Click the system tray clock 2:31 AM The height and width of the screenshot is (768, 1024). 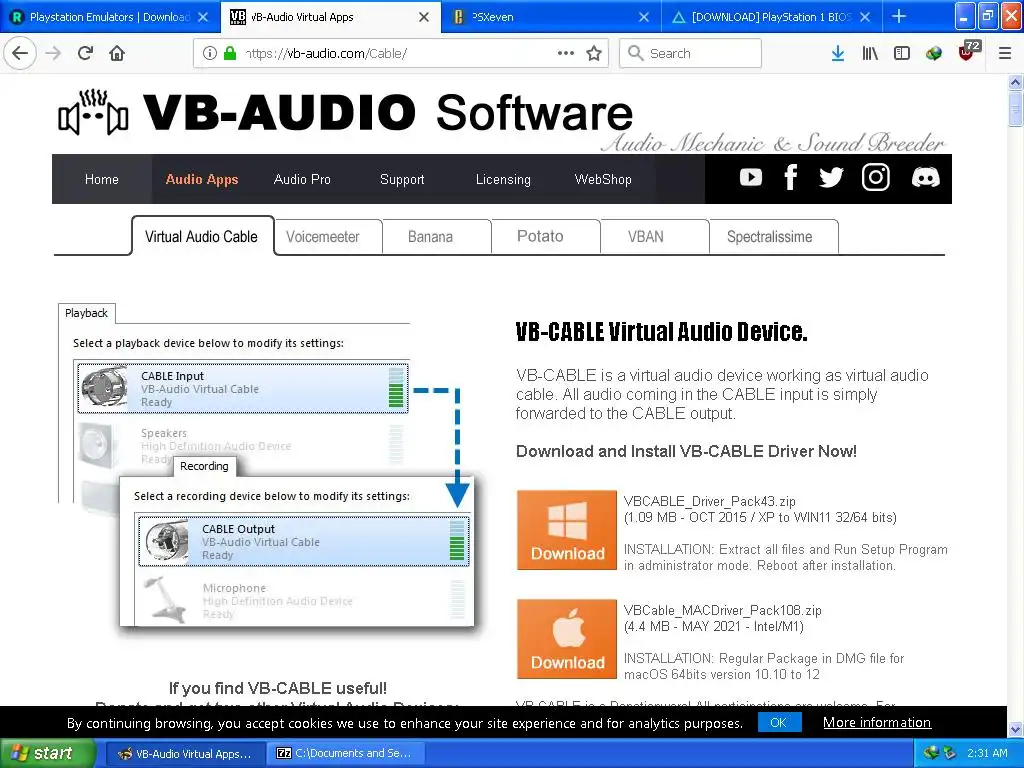pyautogui.click(x=987, y=753)
